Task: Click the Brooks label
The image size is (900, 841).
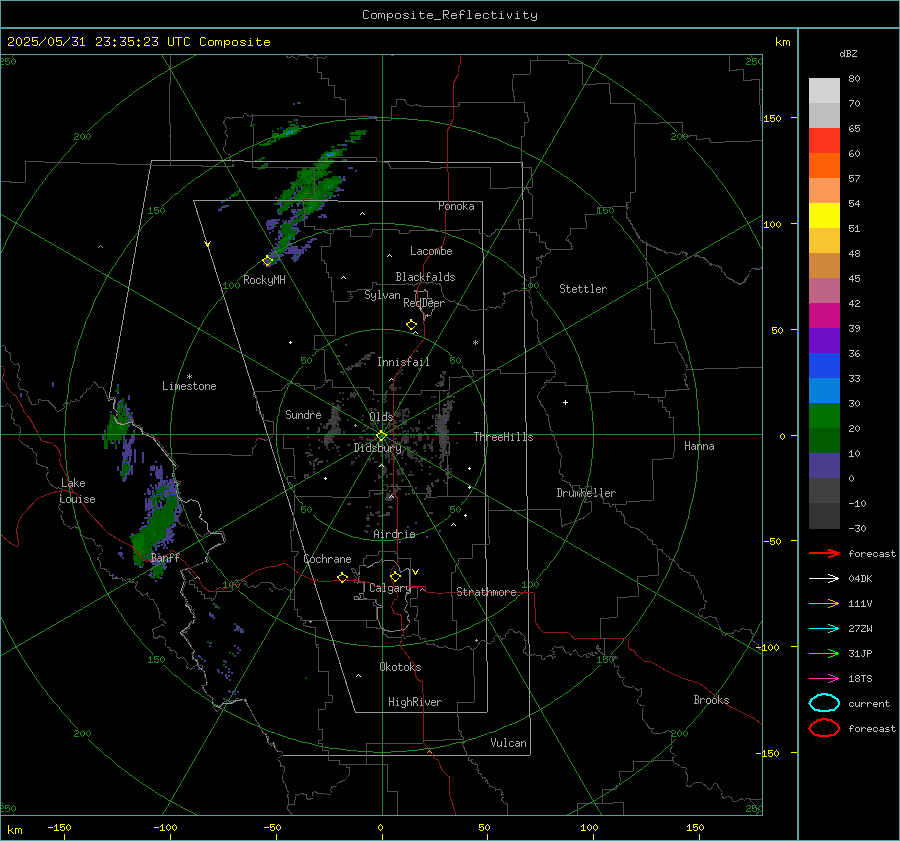Action: click(711, 700)
